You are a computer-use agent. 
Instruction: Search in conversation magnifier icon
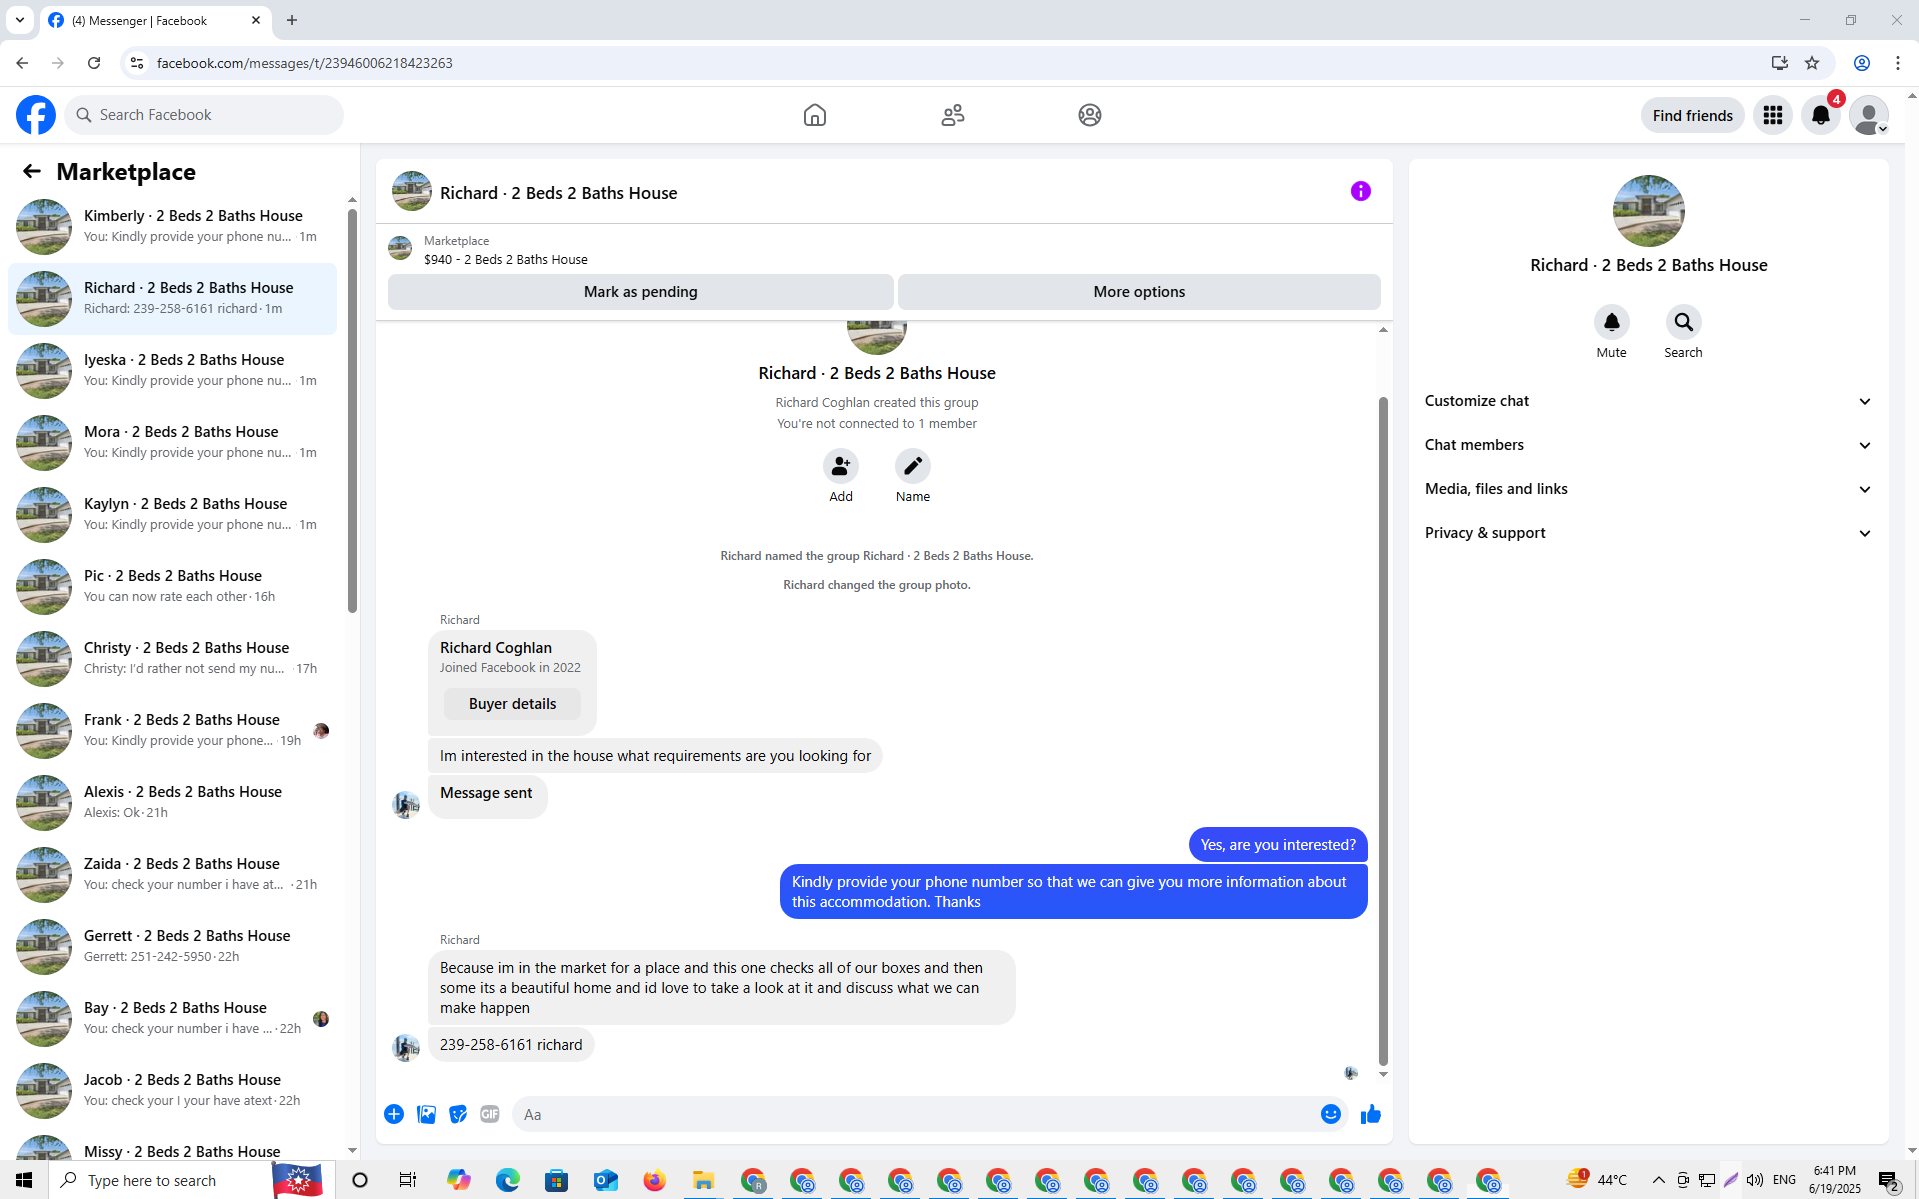pos(1683,322)
